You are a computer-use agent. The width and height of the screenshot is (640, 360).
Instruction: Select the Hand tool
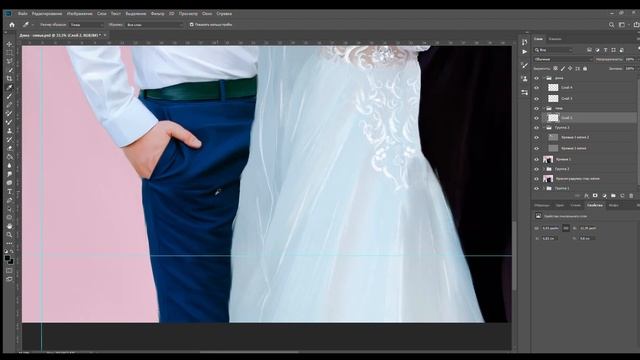[9, 226]
